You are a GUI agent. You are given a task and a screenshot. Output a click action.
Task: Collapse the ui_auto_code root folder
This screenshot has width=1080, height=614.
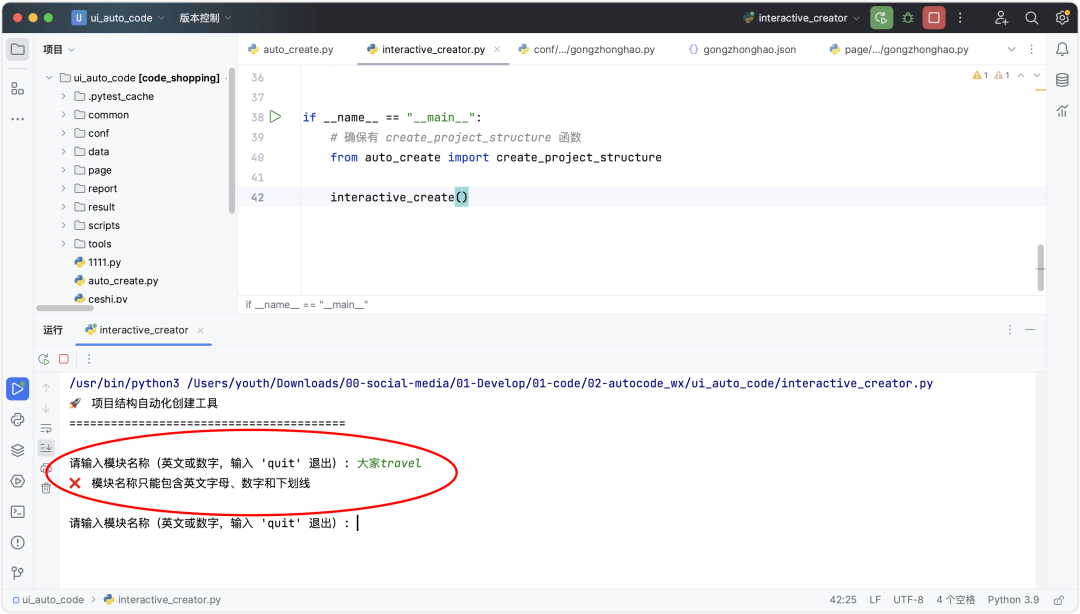click(x=49, y=78)
